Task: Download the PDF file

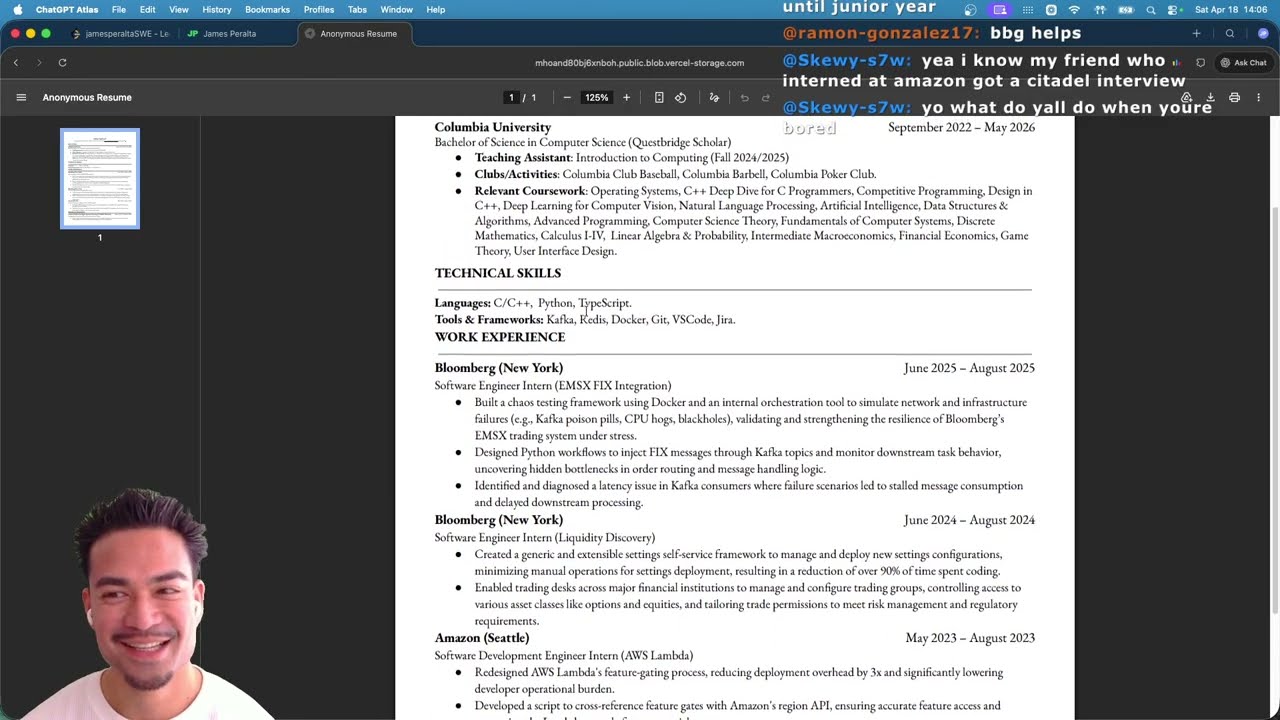Action: (x=1210, y=97)
